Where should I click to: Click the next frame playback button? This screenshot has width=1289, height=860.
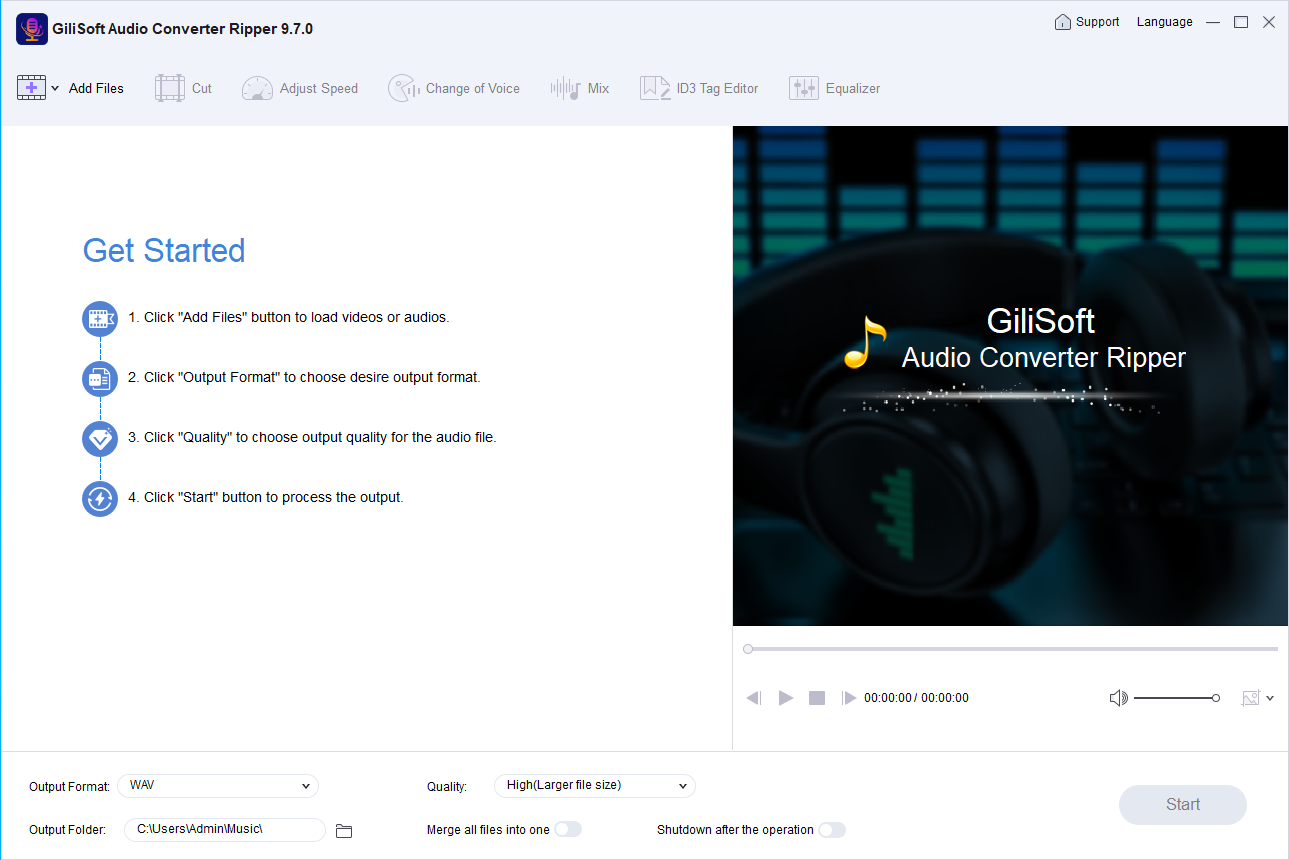click(849, 698)
